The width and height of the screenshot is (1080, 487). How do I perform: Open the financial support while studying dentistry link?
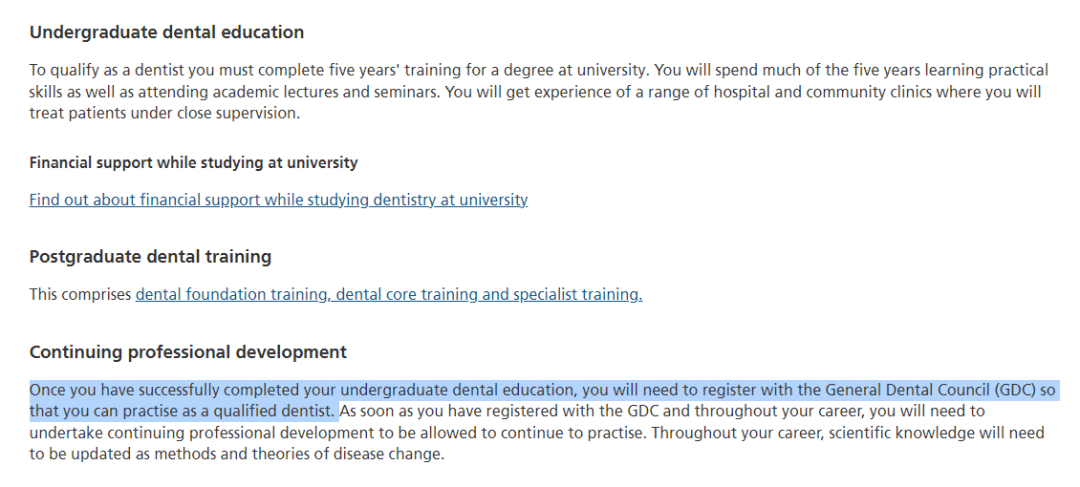278,200
